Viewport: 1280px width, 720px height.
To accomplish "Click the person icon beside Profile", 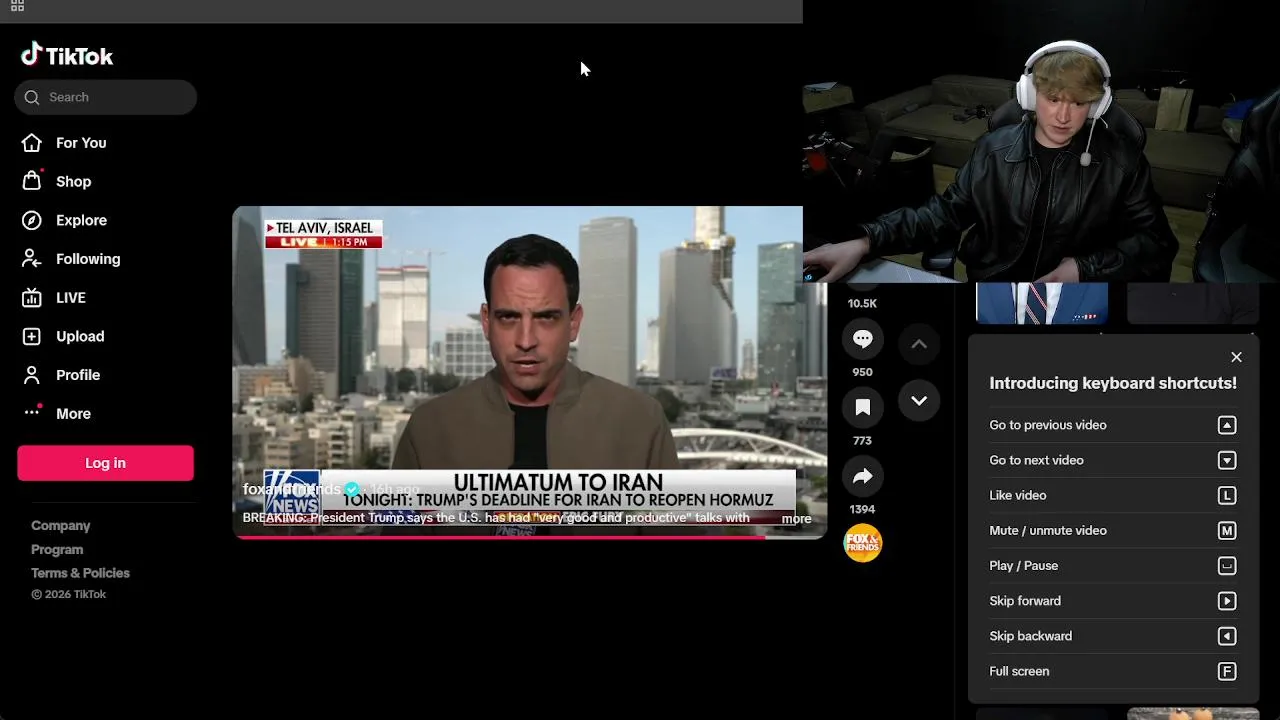I will pos(32,375).
